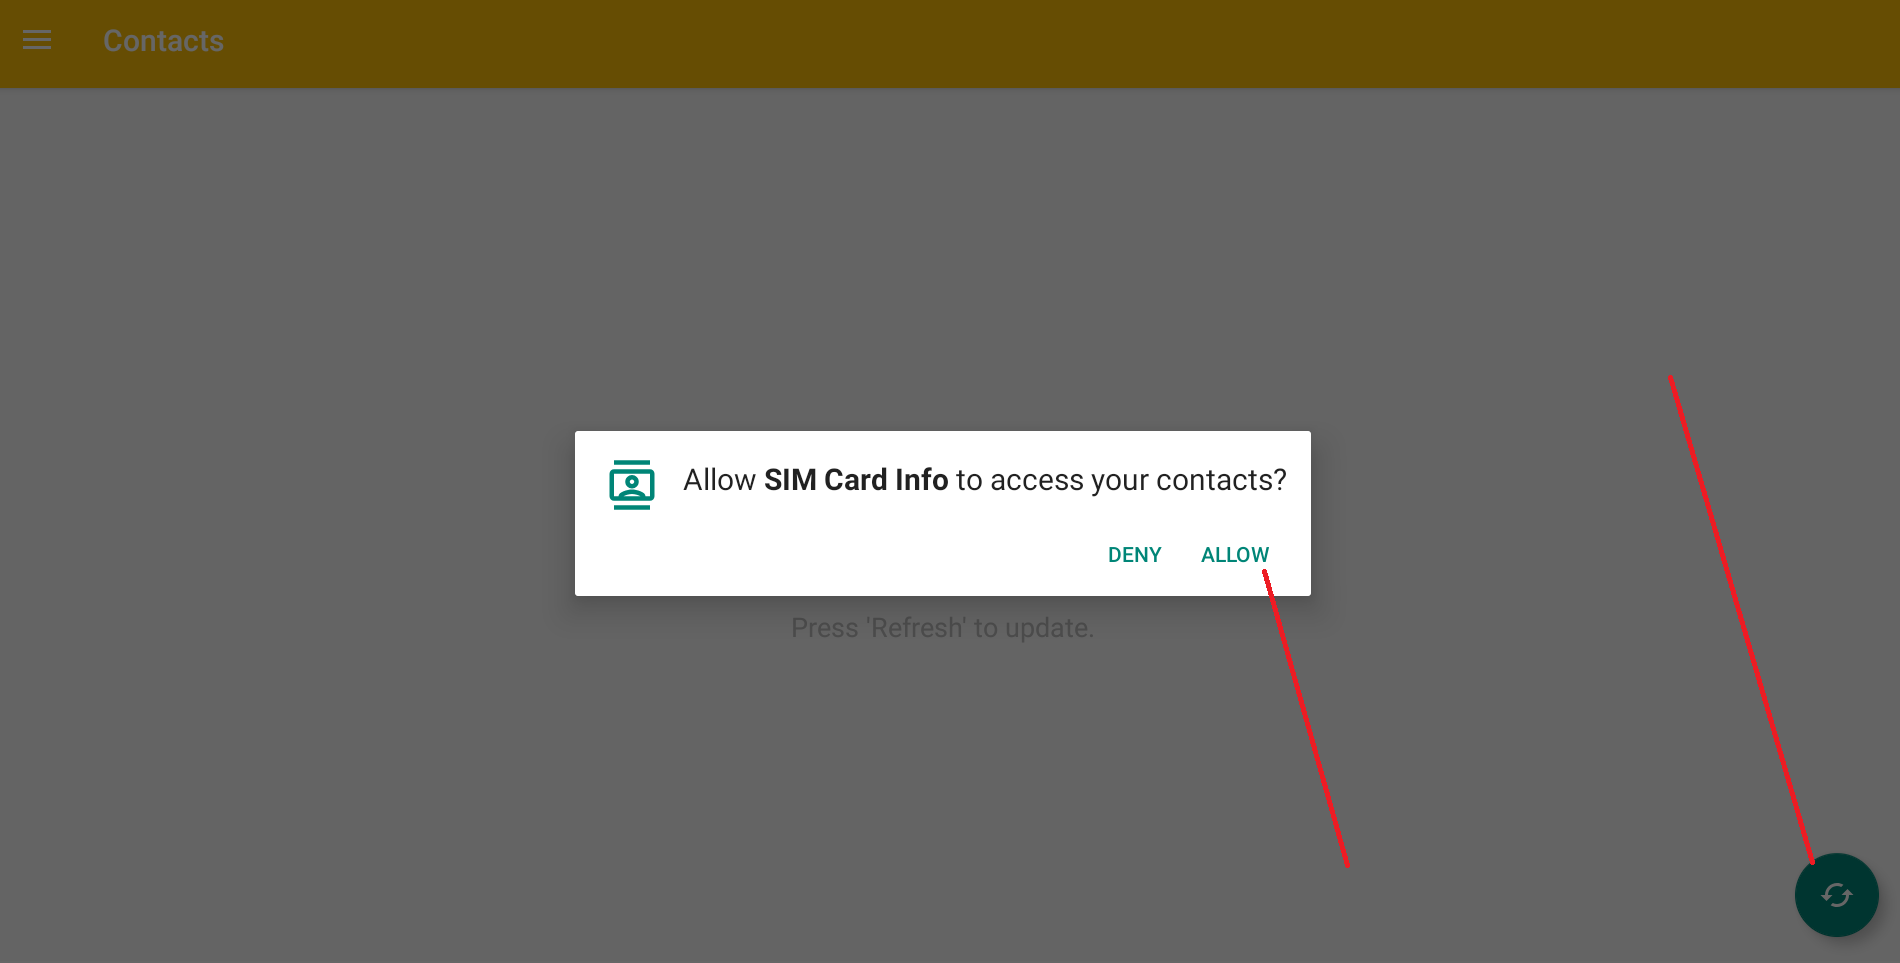Open the hamburger navigation menu
1900x963 pixels.
(37, 40)
